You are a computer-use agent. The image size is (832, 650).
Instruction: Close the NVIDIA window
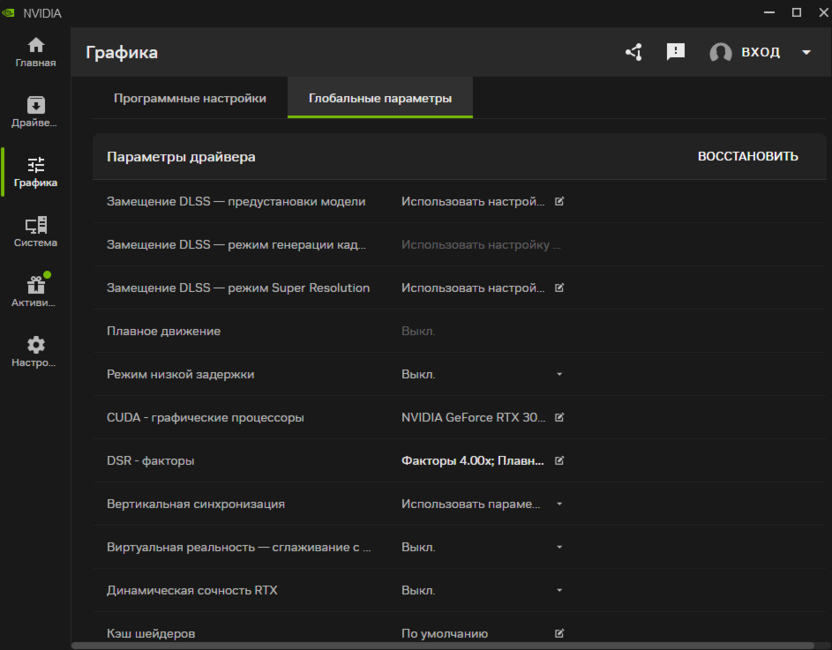coord(824,12)
